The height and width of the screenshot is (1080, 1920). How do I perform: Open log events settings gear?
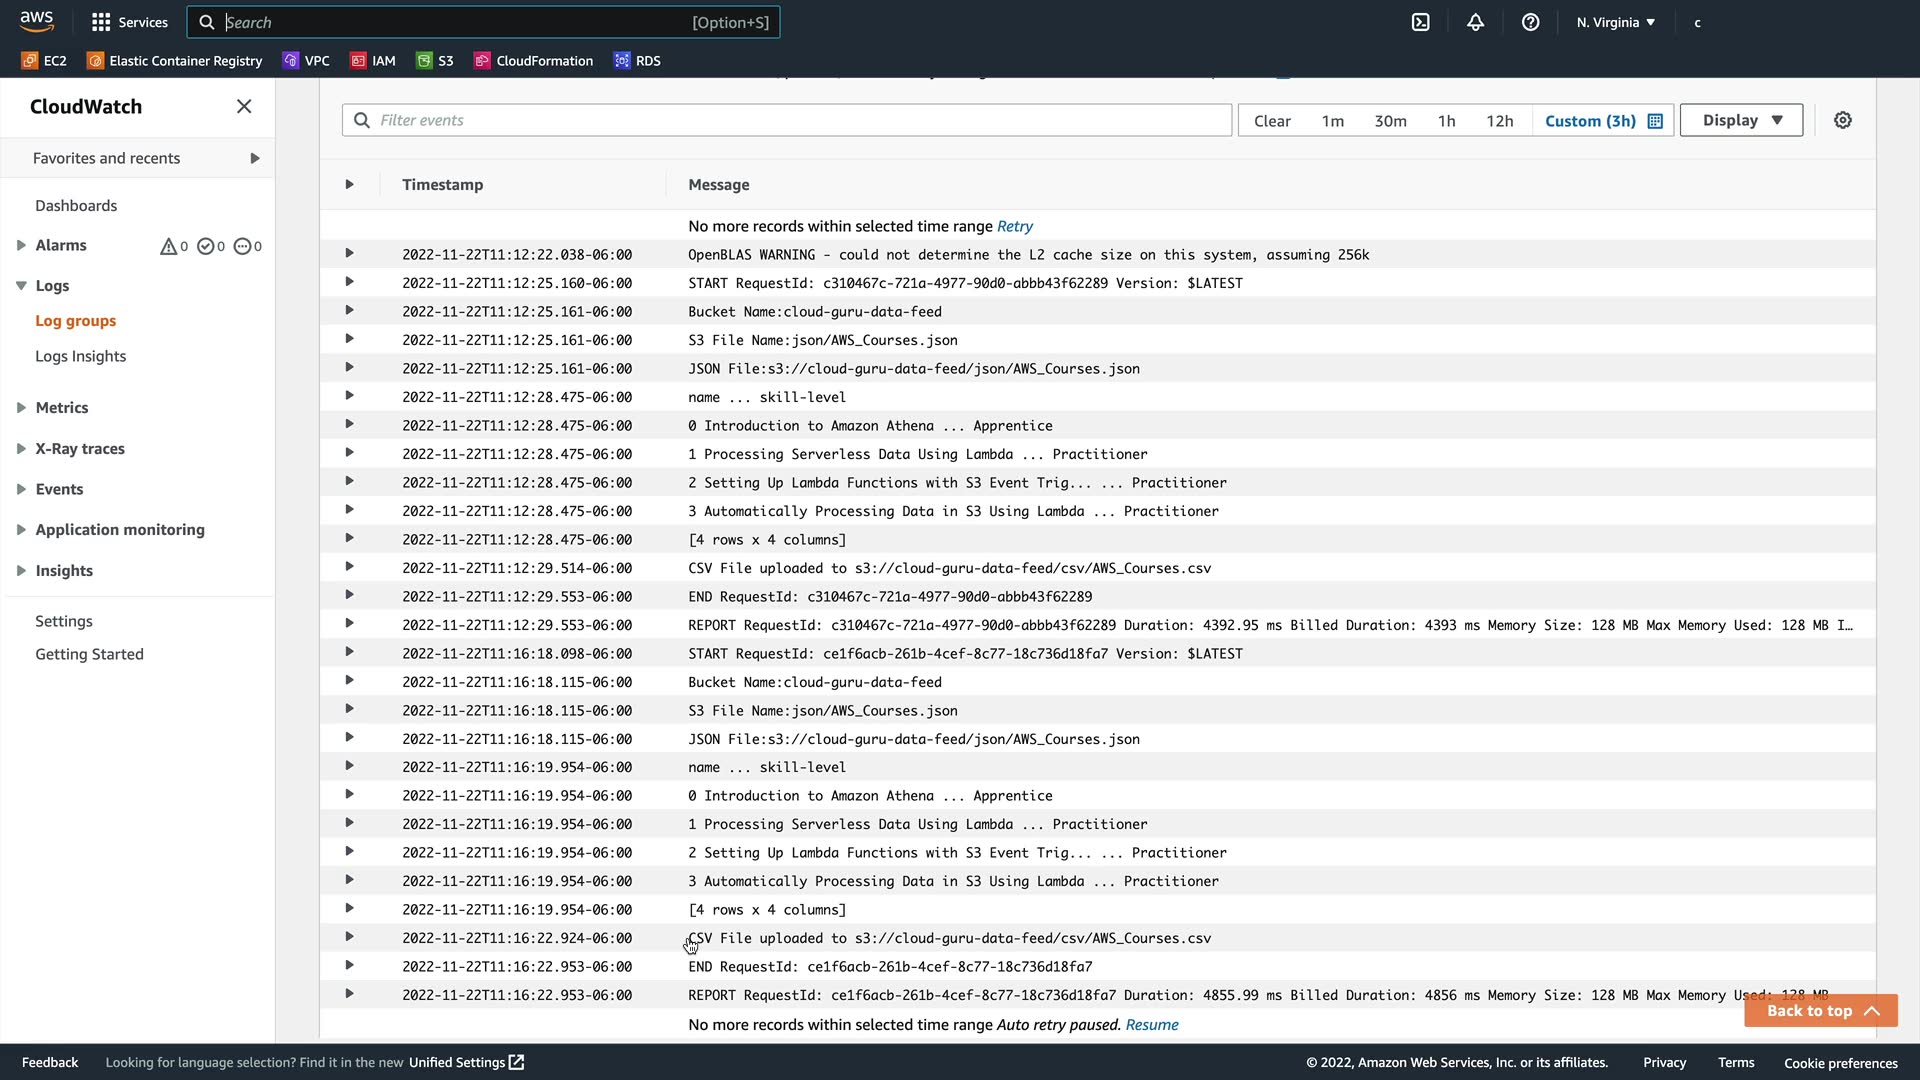pyautogui.click(x=1842, y=120)
